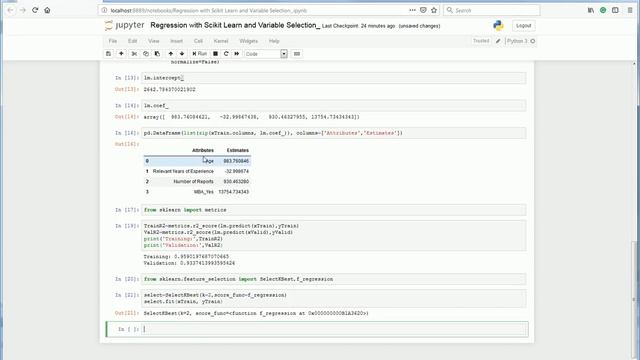Click the kernel idle circle indicator
This screenshot has width=640, height=360.
pos(533,41)
